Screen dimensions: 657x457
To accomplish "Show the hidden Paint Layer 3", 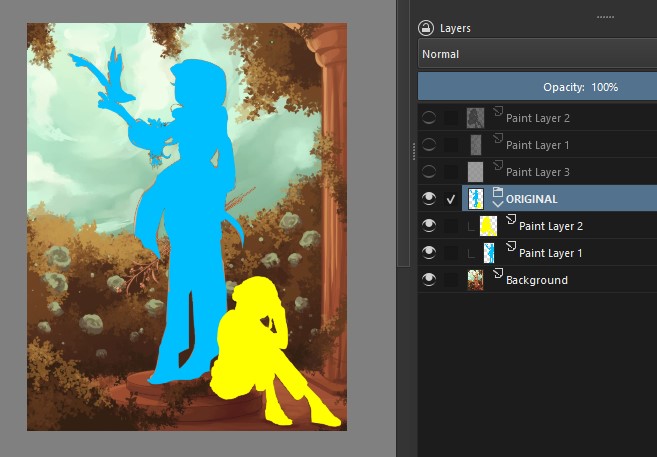I will [429, 171].
